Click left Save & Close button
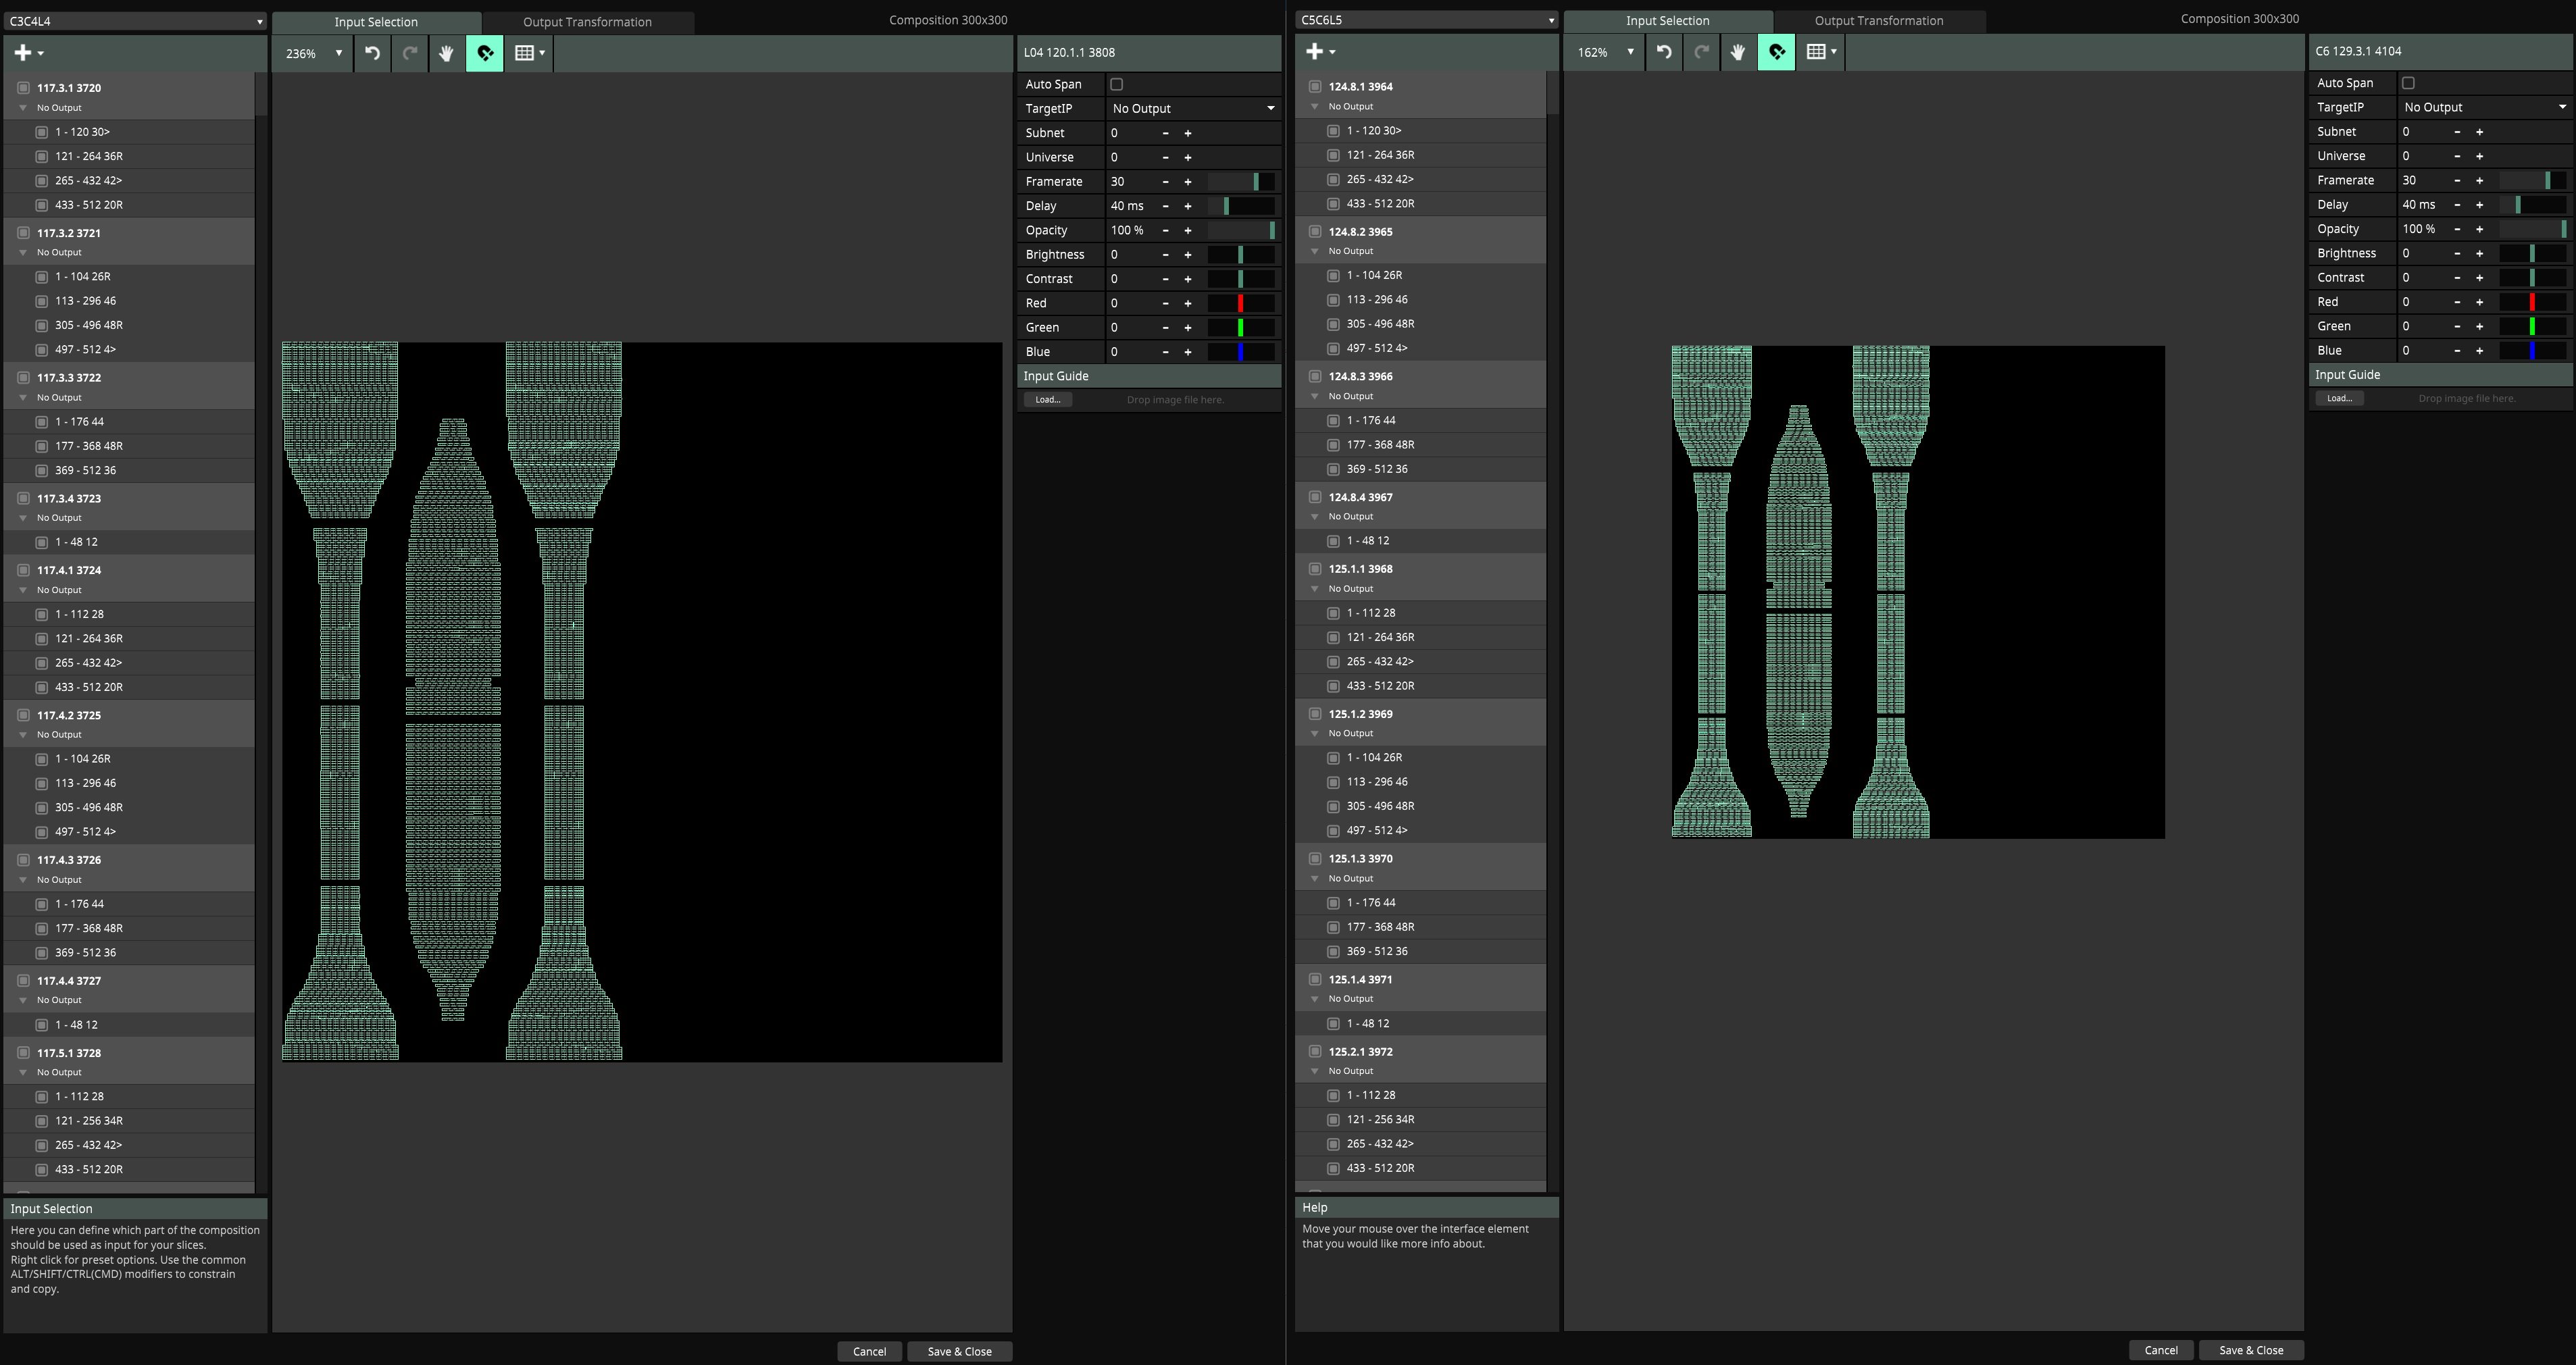This screenshot has width=2576, height=1365. tap(959, 1351)
